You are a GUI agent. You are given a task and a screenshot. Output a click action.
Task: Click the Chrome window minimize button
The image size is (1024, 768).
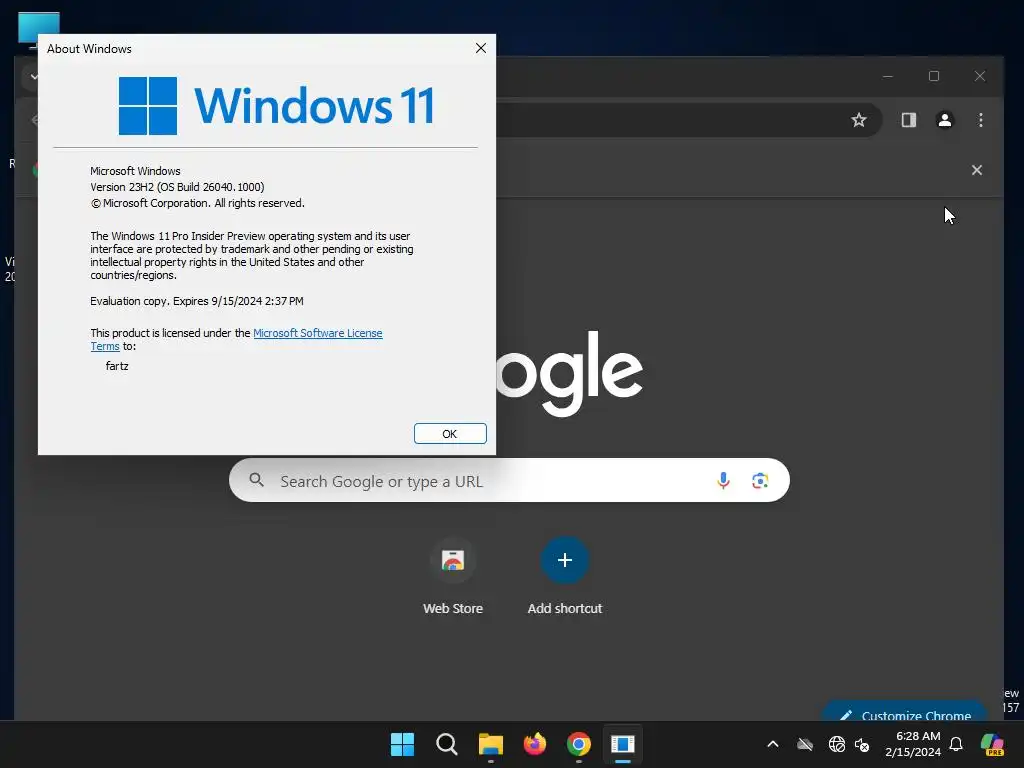click(x=888, y=76)
